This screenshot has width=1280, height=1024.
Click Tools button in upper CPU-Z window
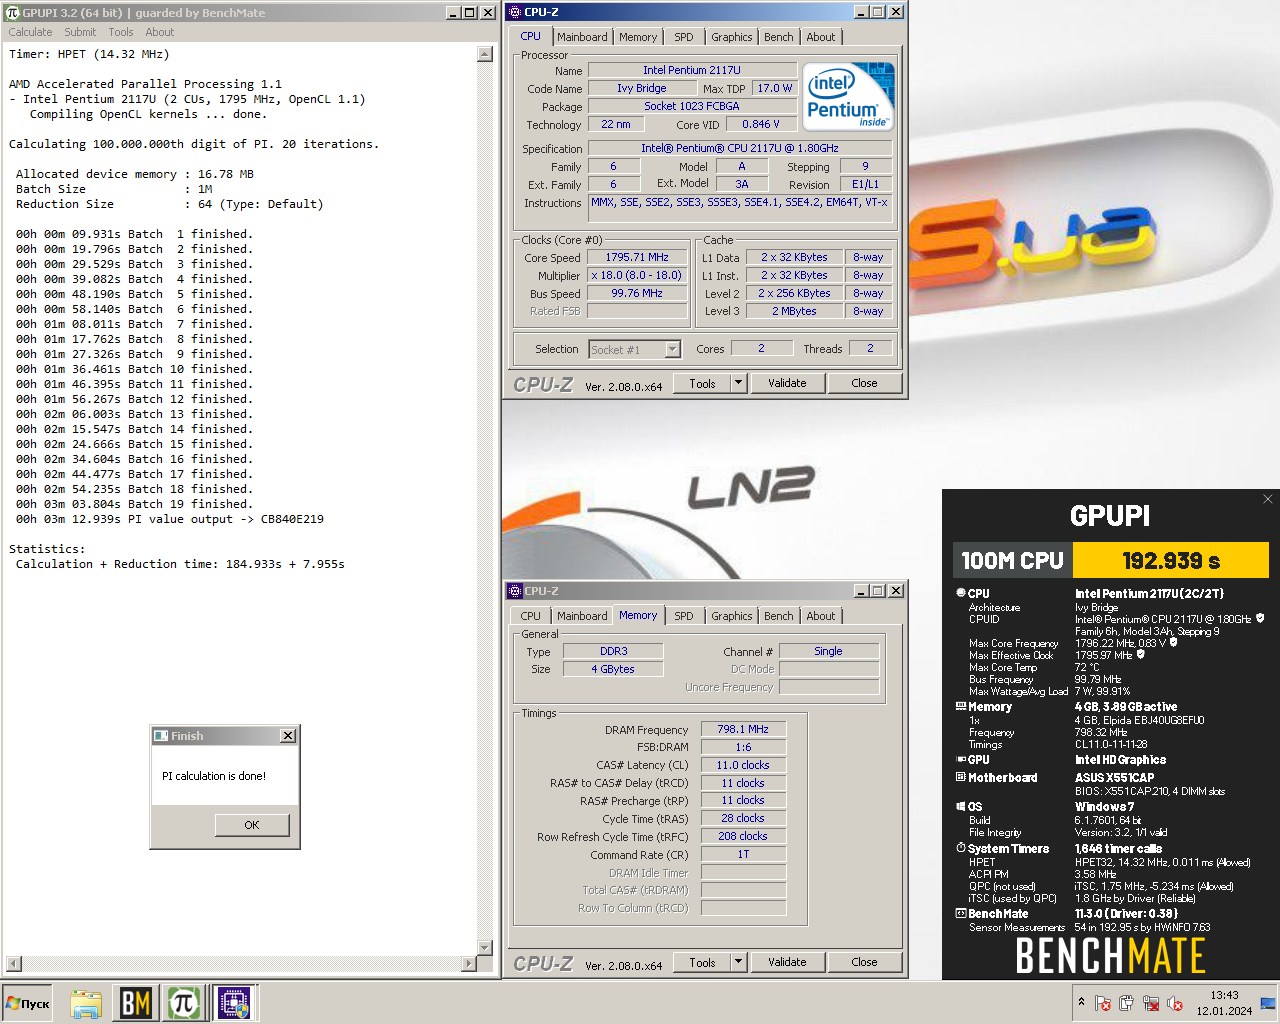tap(702, 383)
